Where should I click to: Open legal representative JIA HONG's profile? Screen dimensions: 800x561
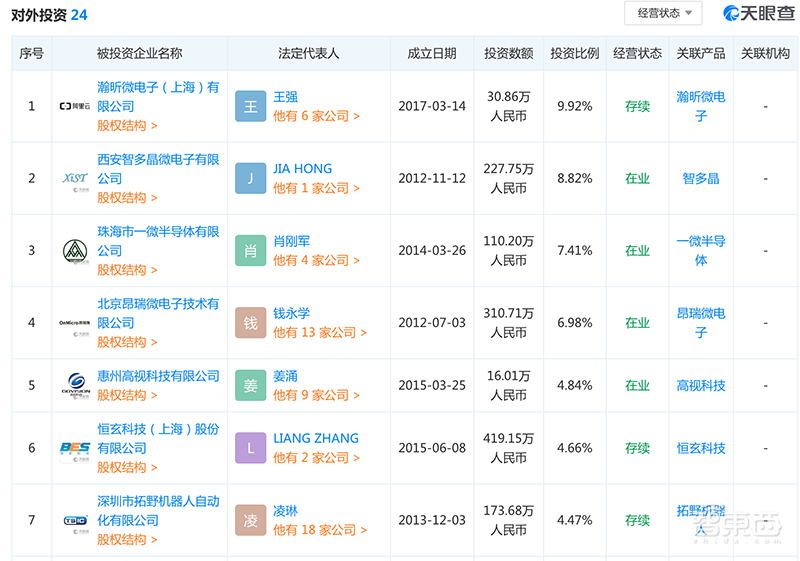[x=302, y=169]
